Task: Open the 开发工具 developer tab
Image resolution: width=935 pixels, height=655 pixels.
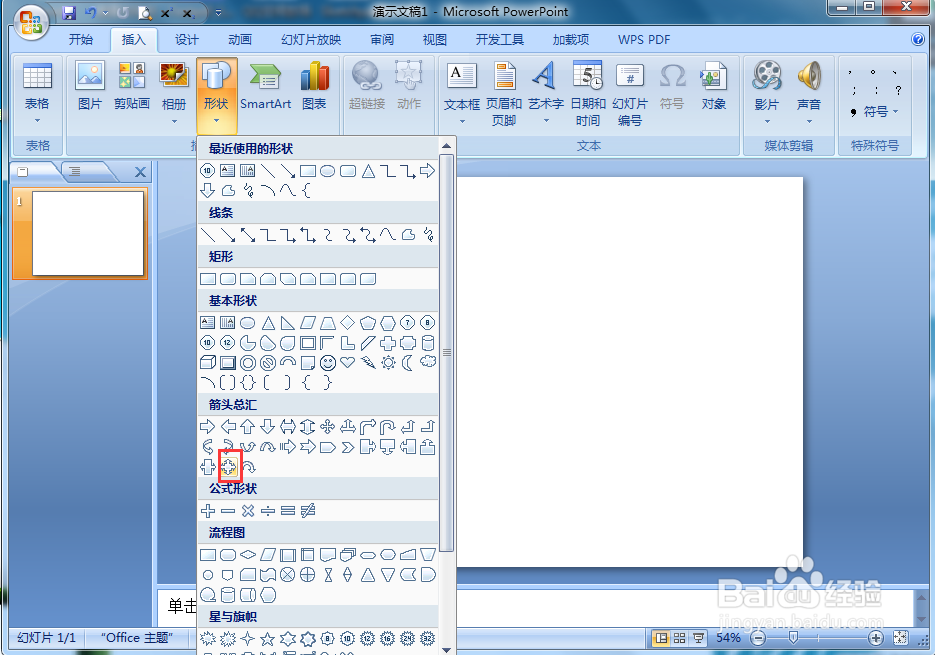Action: [x=500, y=40]
